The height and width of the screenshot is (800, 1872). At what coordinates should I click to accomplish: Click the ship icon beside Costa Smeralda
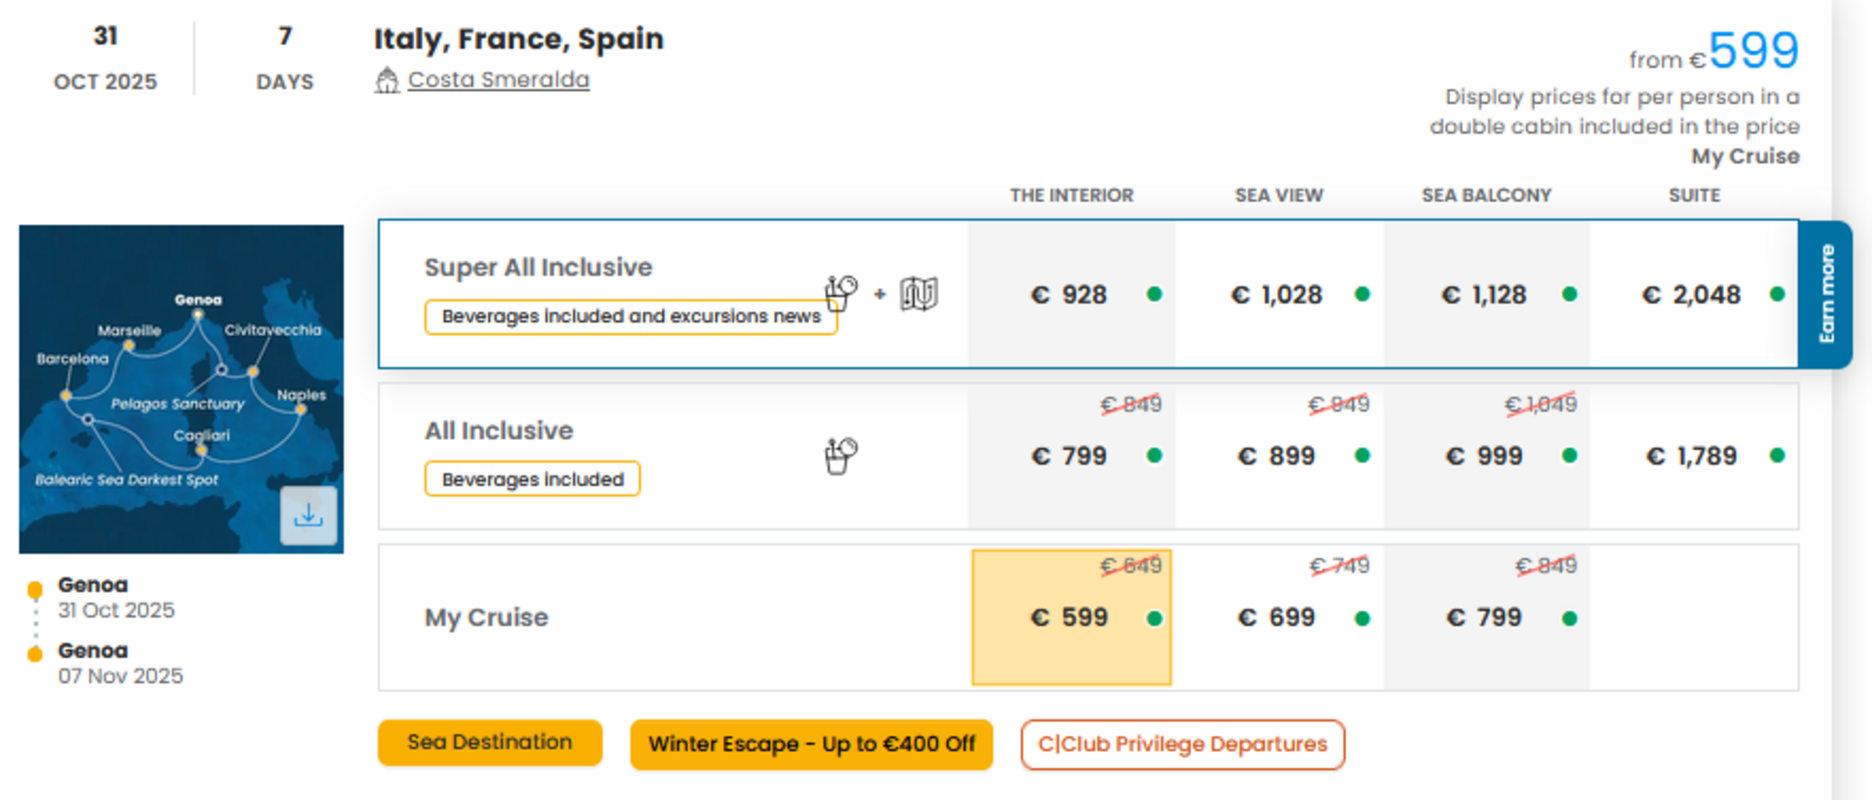387,80
